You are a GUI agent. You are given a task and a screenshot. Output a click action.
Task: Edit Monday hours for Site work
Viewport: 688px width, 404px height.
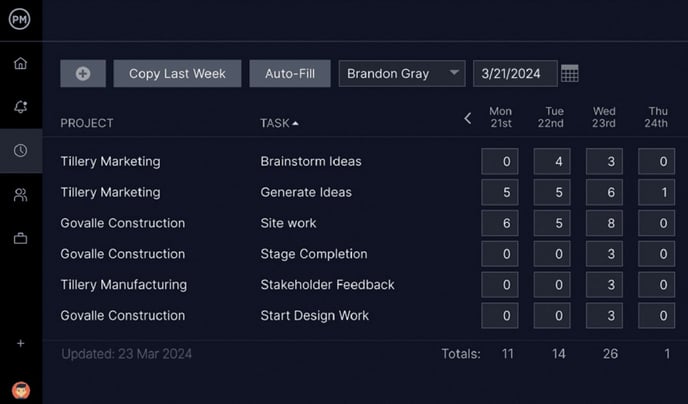coord(500,223)
